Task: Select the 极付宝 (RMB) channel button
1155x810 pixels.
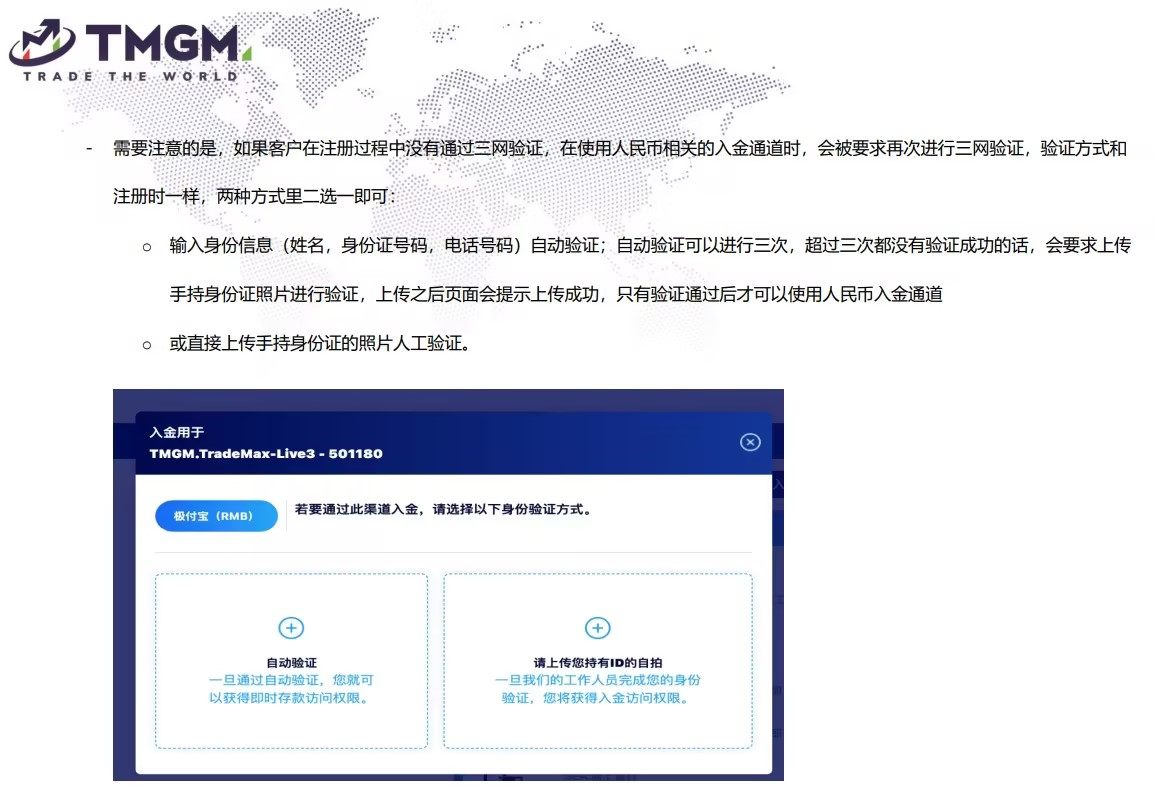Action: (x=216, y=516)
